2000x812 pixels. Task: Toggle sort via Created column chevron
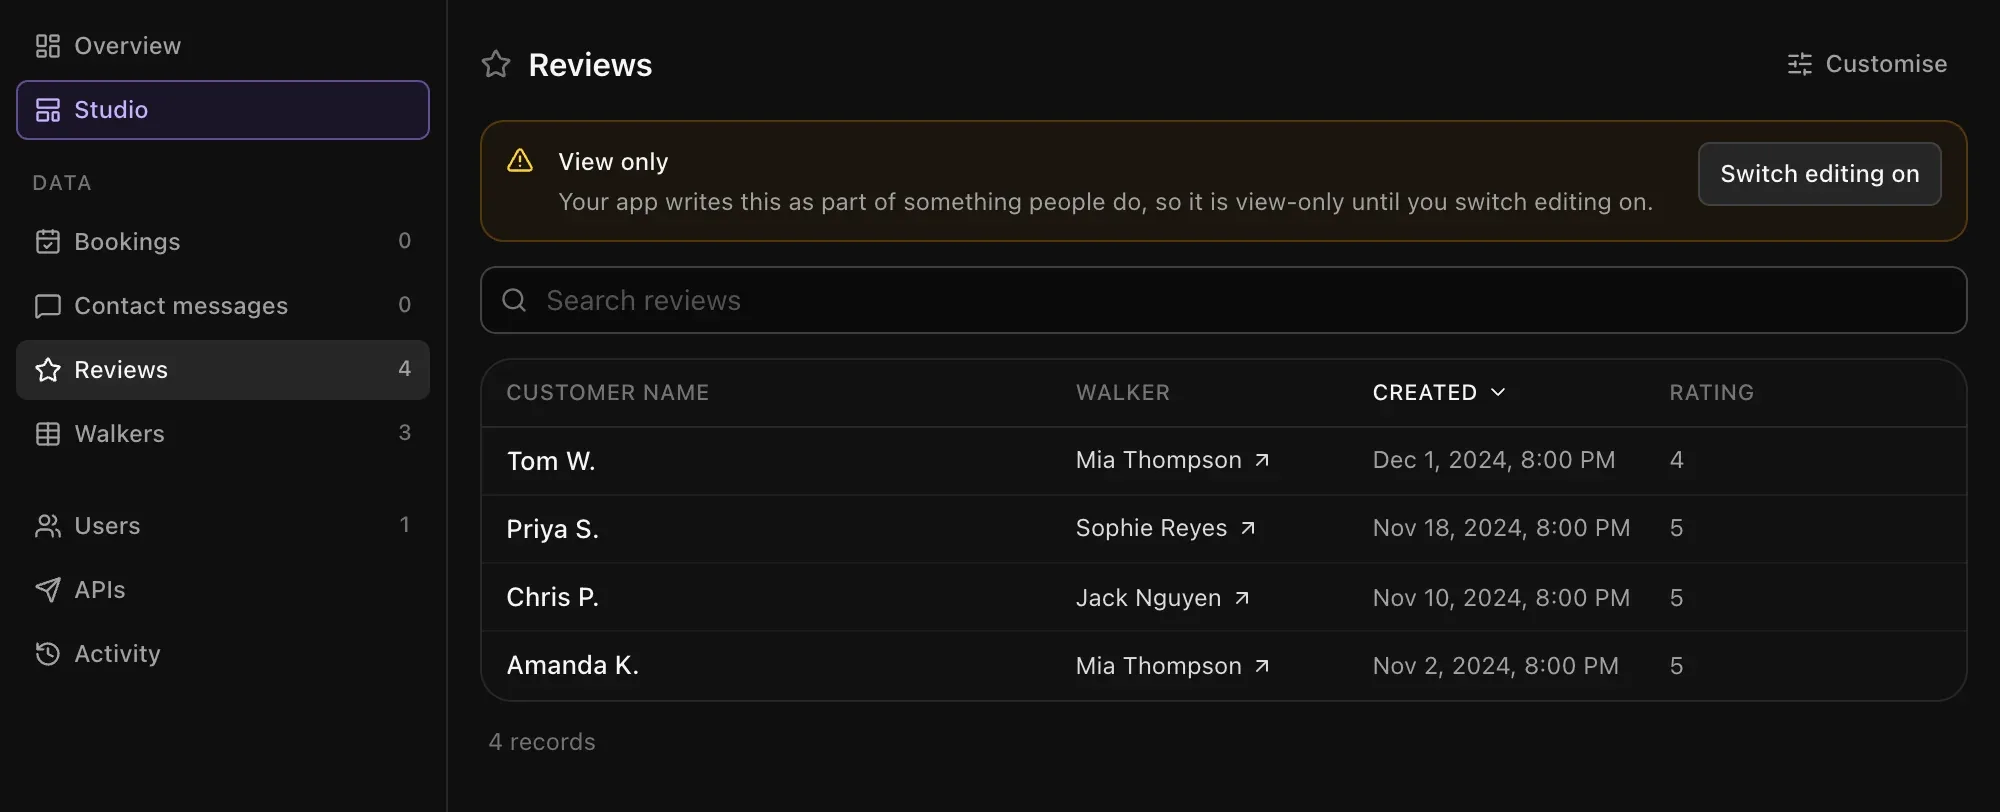1498,392
